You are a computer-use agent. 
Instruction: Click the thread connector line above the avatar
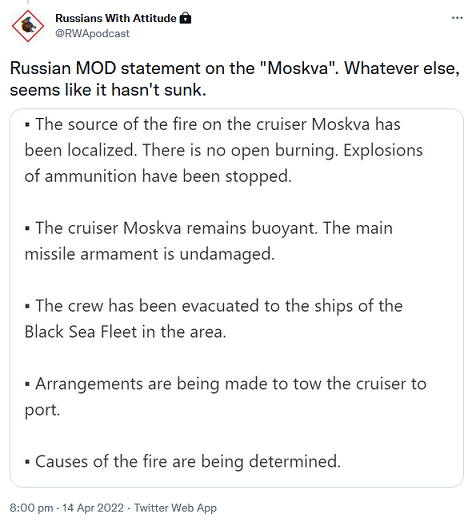28,2
